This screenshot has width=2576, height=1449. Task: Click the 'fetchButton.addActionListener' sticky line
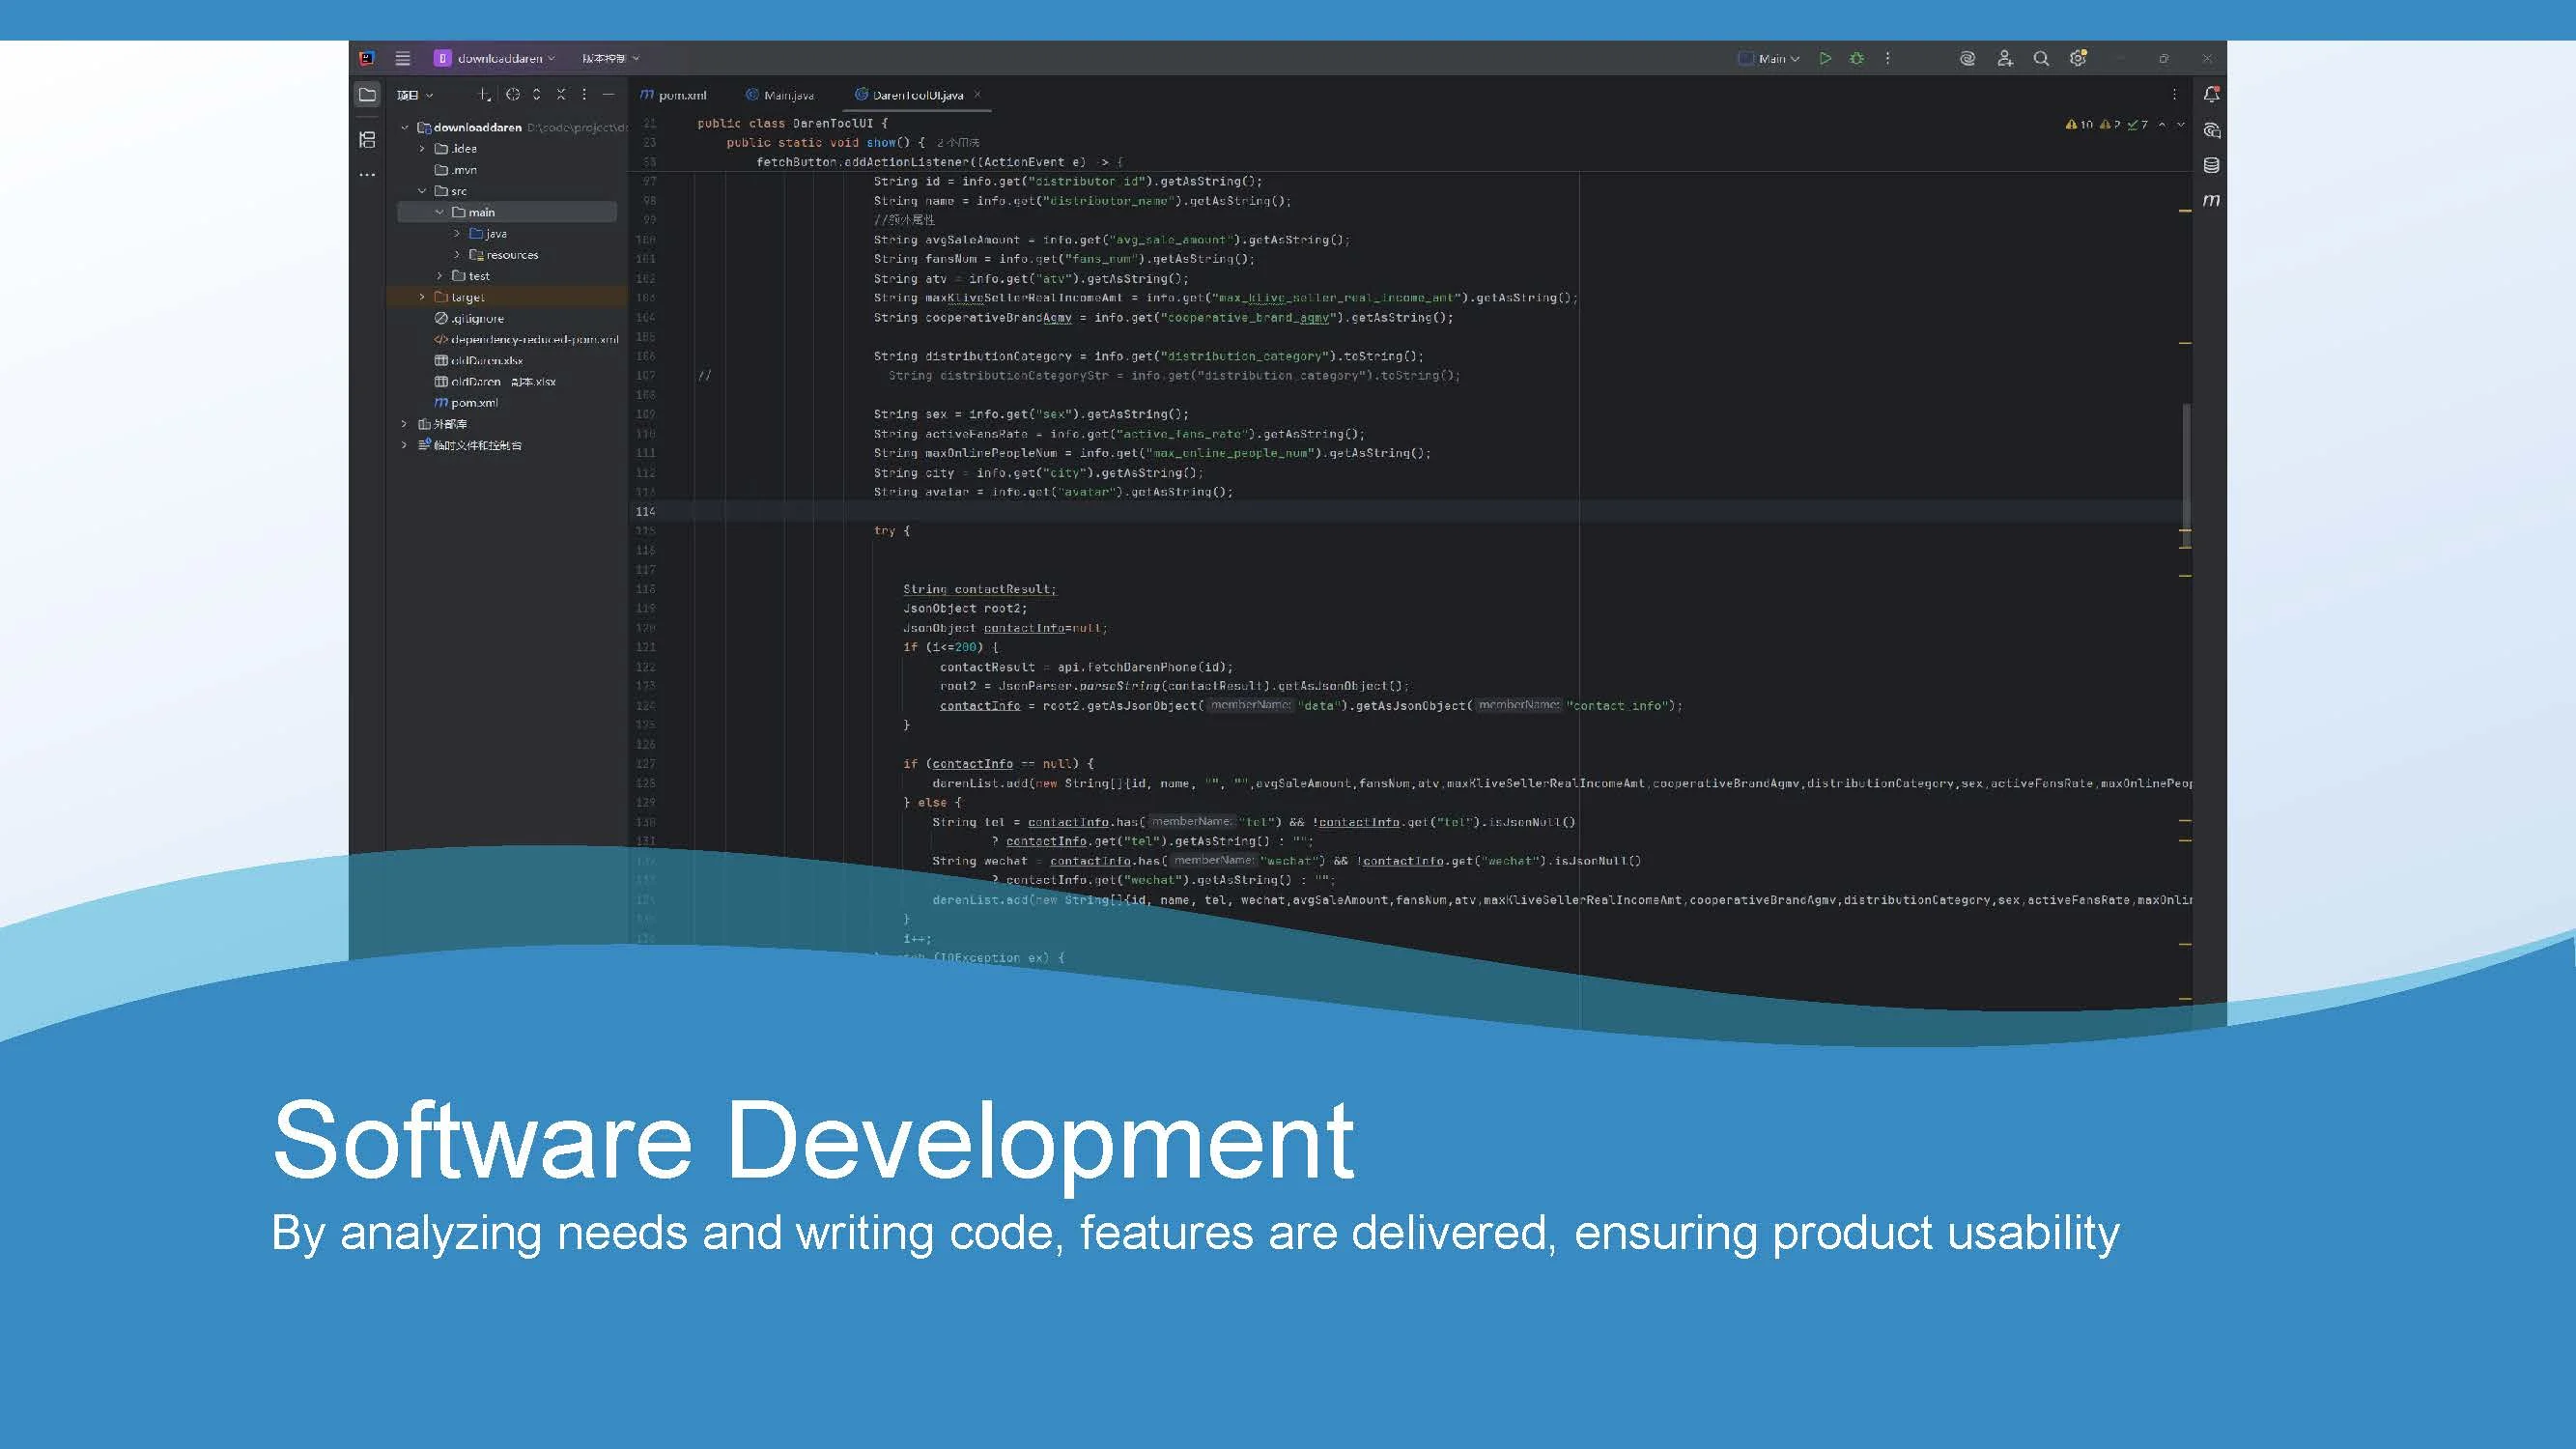[x=940, y=162]
